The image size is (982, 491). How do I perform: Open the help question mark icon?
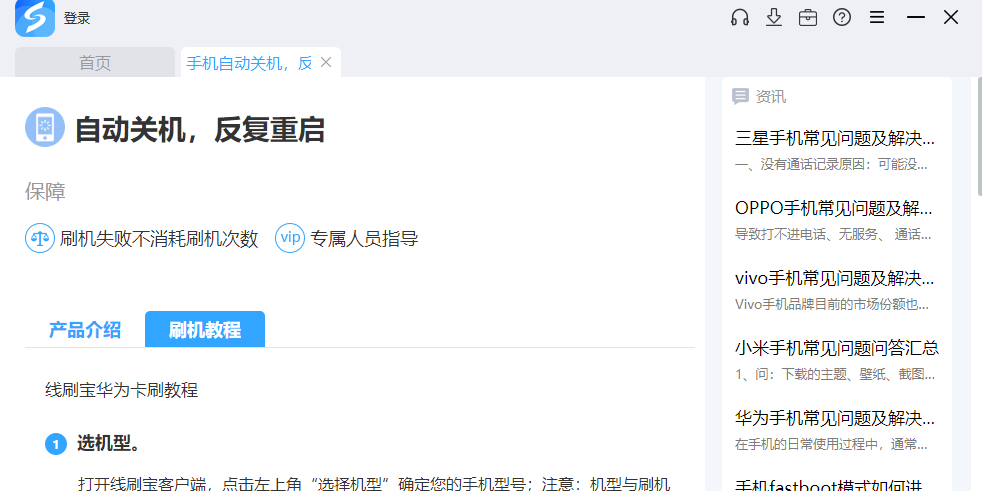pyautogui.click(x=842, y=18)
